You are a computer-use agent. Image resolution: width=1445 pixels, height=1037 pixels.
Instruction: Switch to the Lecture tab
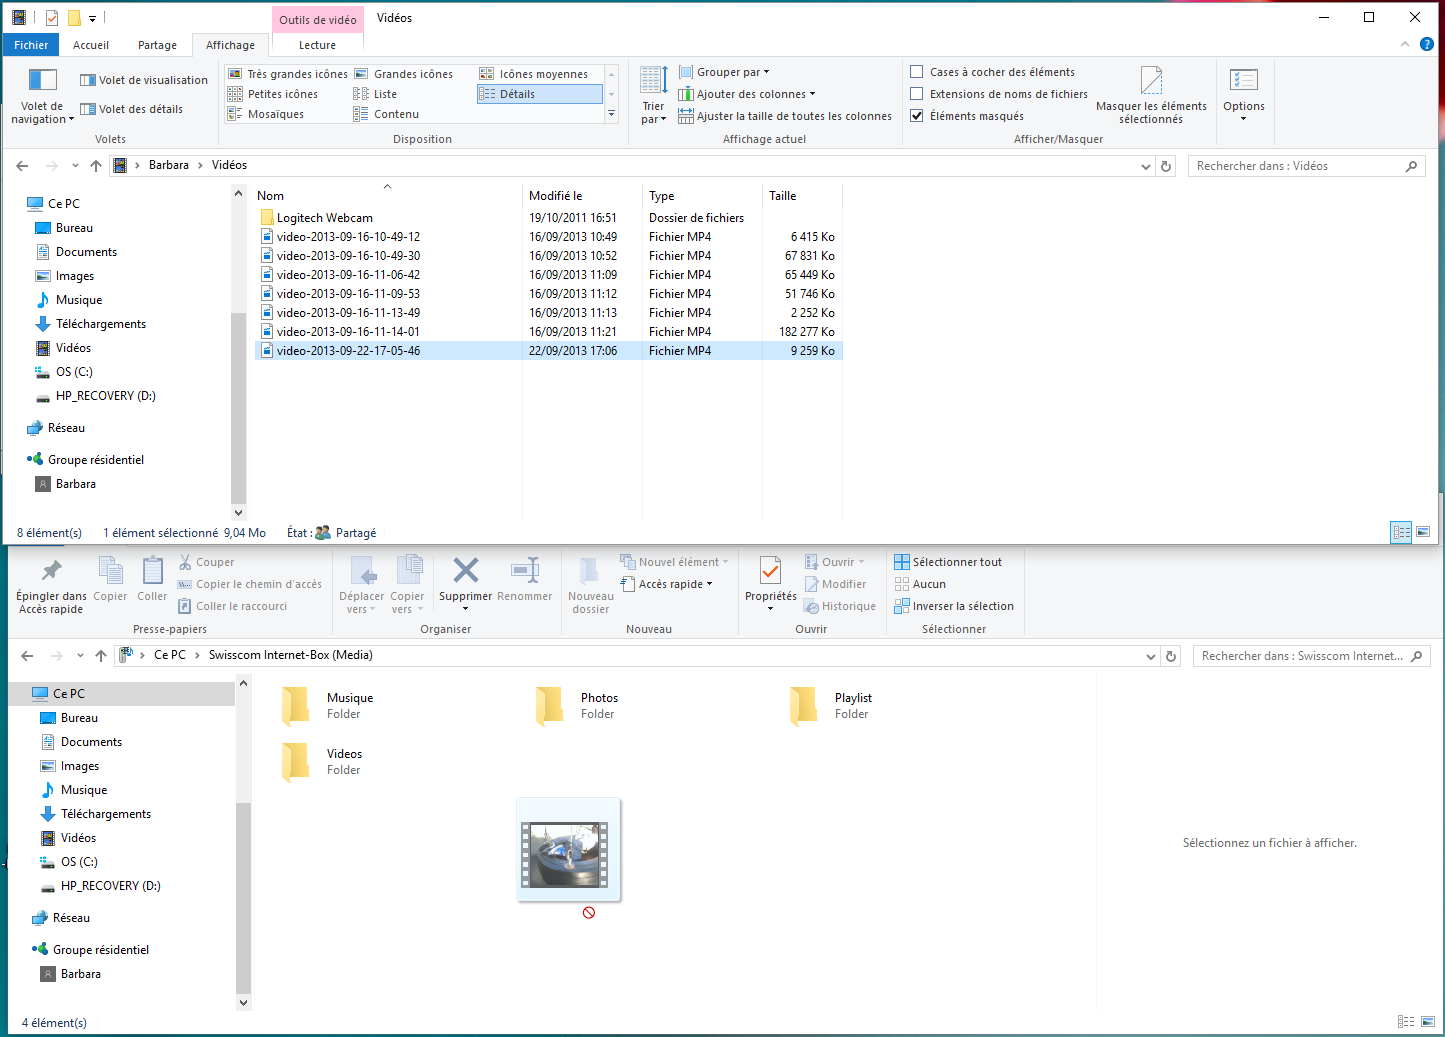tap(316, 44)
